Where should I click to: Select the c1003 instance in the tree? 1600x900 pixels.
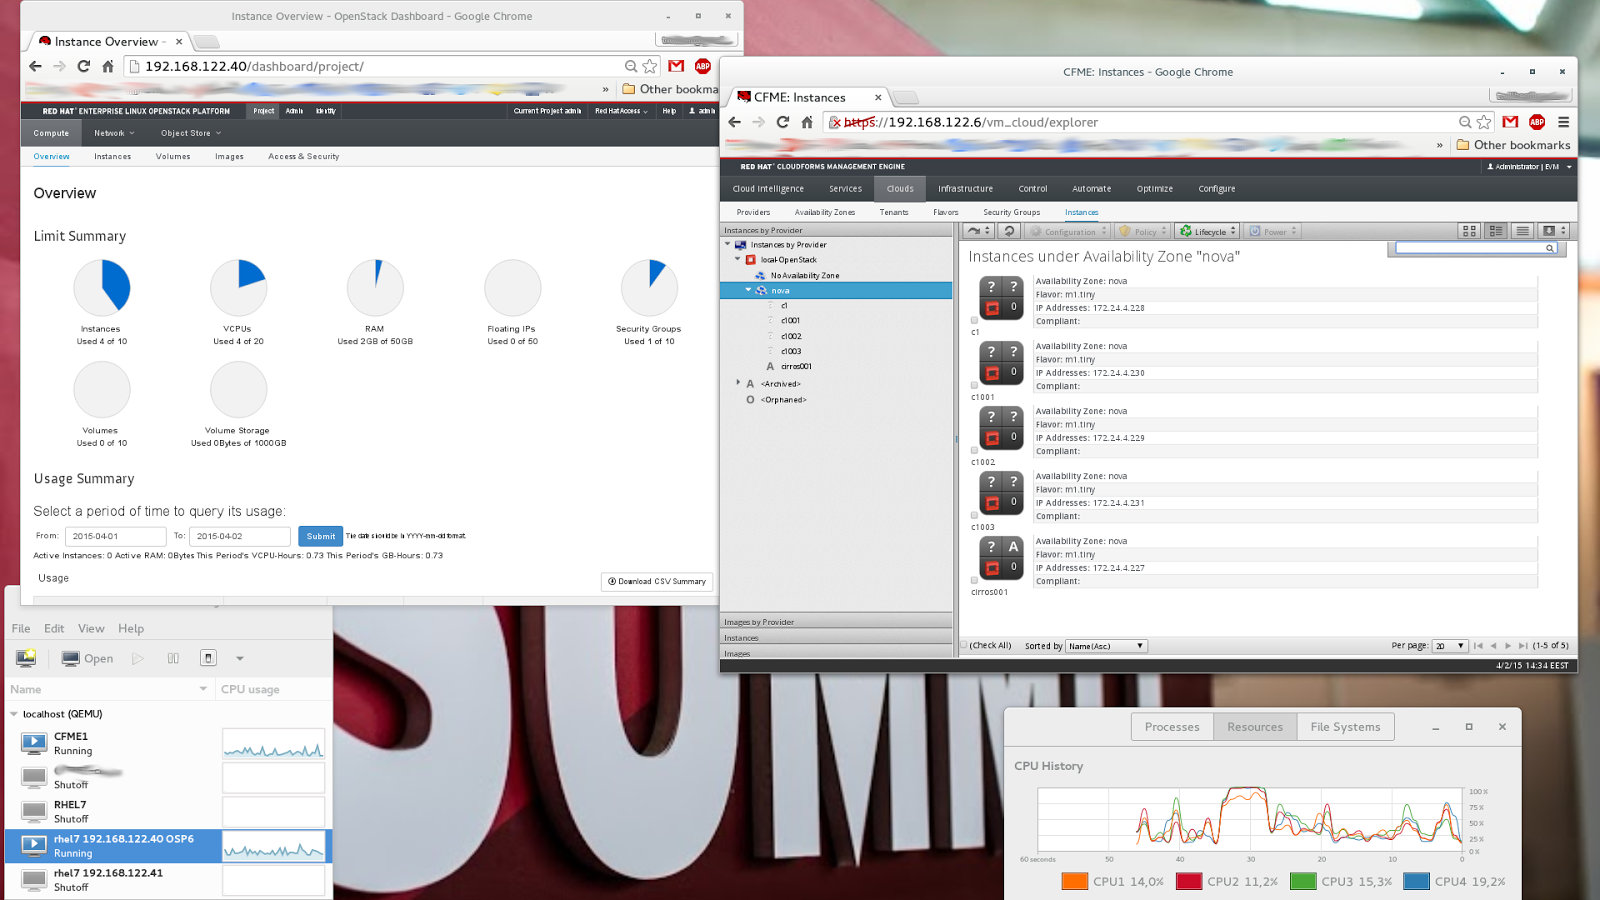pos(791,351)
